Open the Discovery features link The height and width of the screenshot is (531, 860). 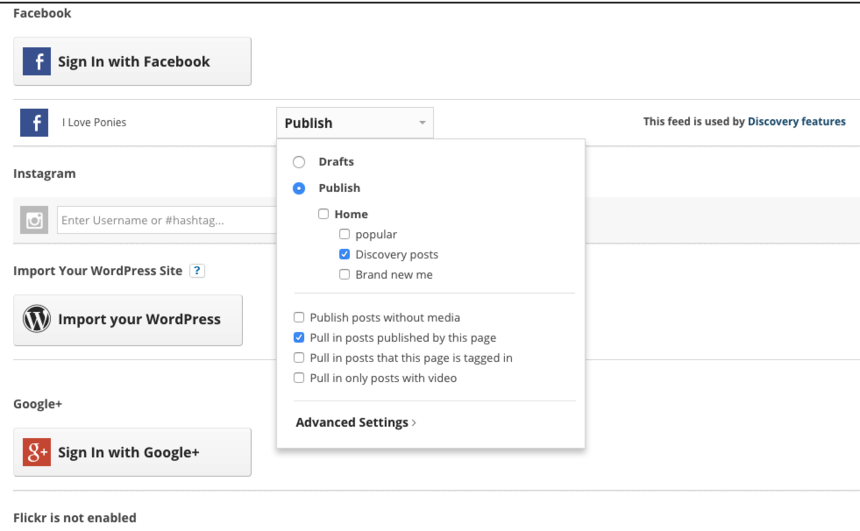796,122
